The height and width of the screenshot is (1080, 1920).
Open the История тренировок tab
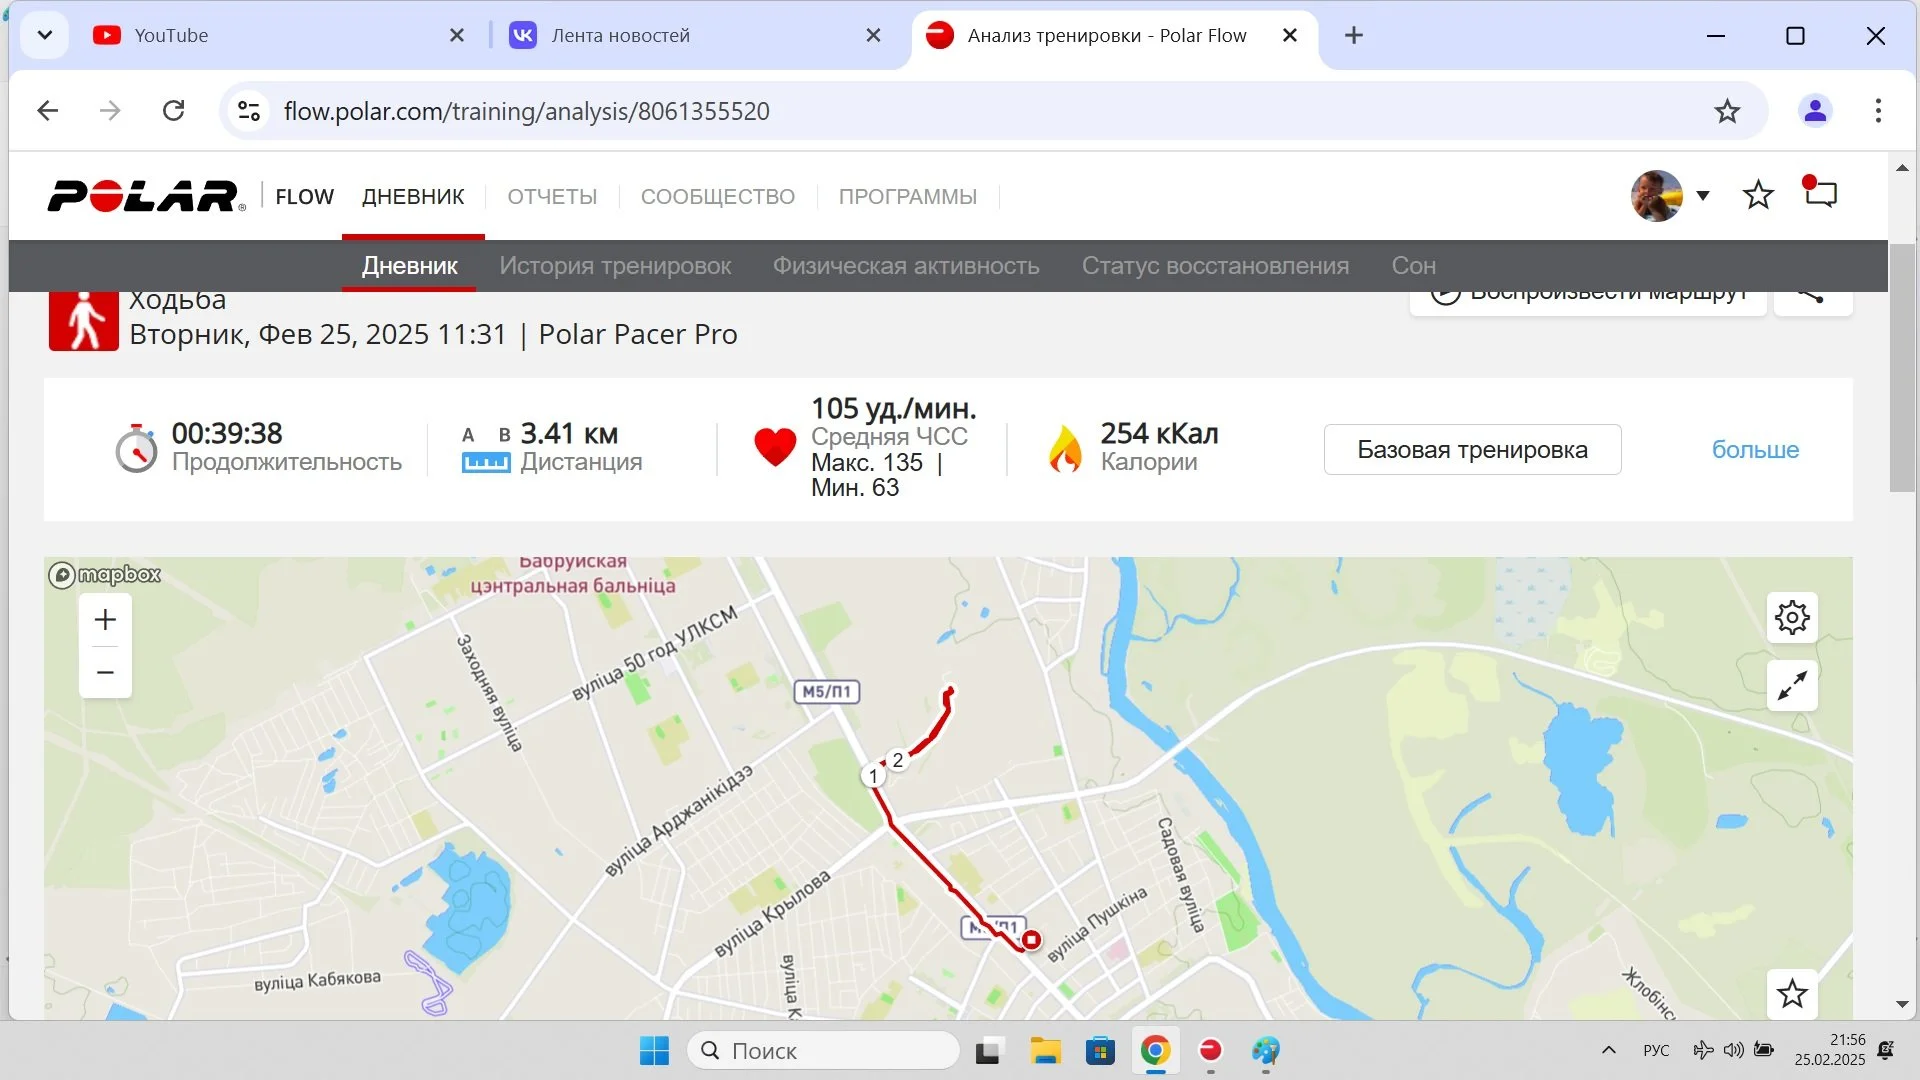615,266
